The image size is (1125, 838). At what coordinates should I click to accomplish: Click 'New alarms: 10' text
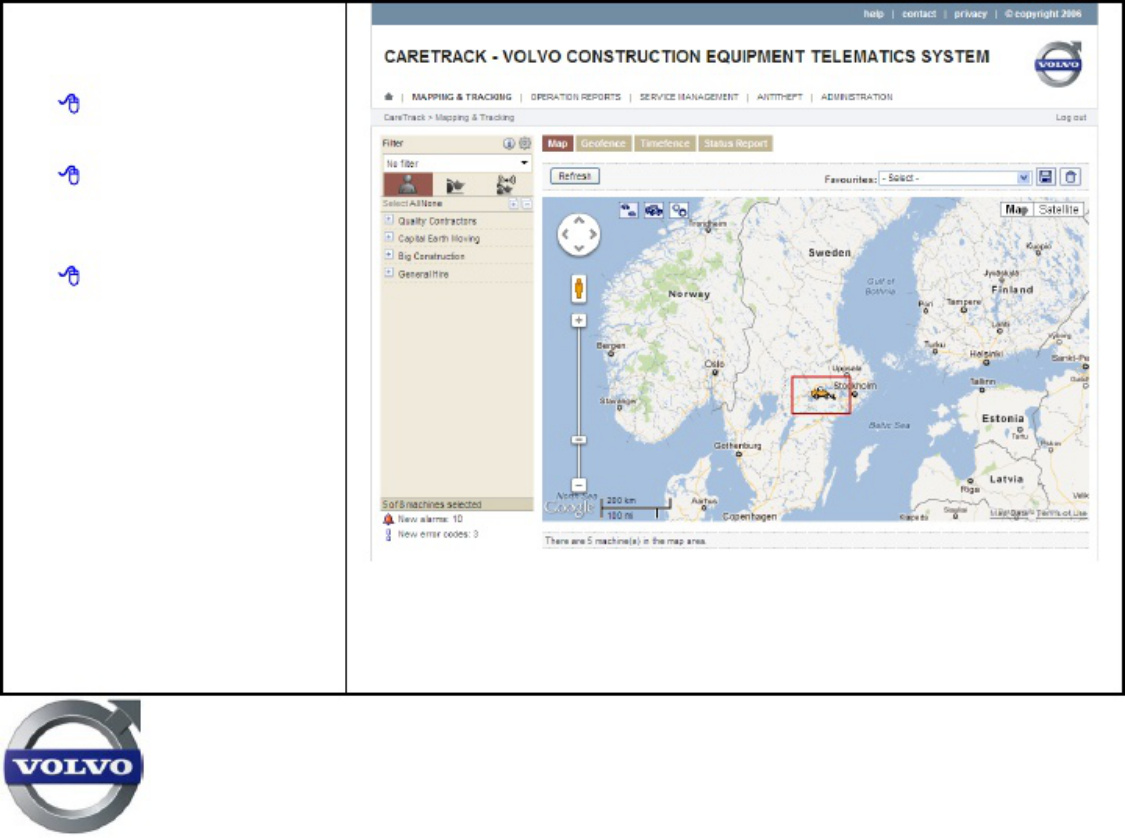click(430, 519)
